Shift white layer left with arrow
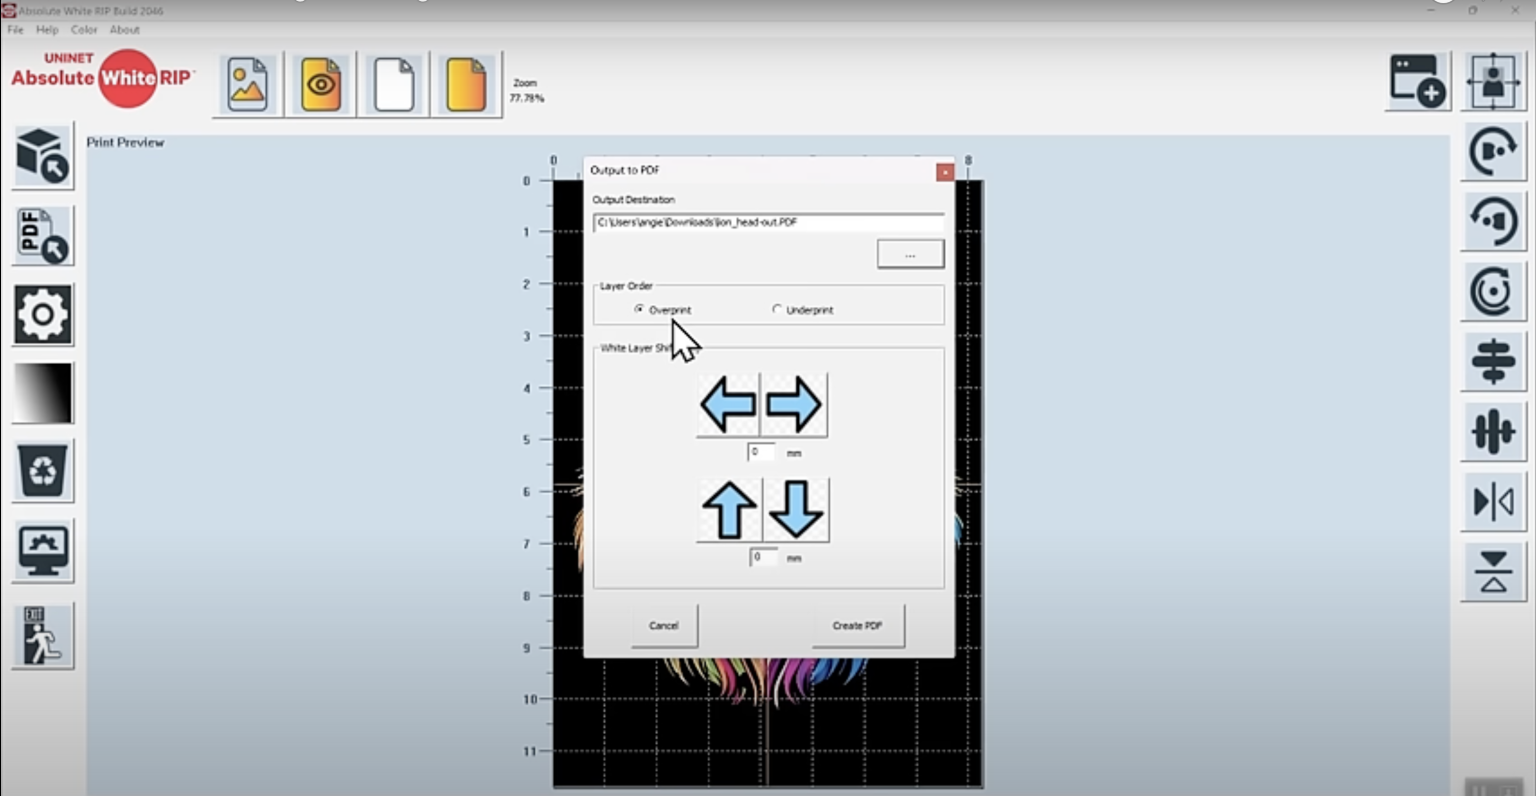The image size is (1536, 796). (728, 405)
